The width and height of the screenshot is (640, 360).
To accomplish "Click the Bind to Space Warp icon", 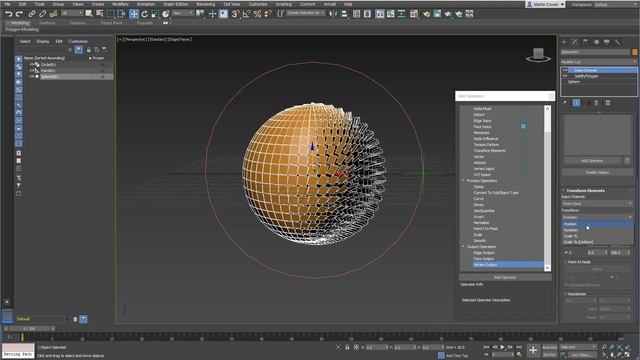I will 53,14.
